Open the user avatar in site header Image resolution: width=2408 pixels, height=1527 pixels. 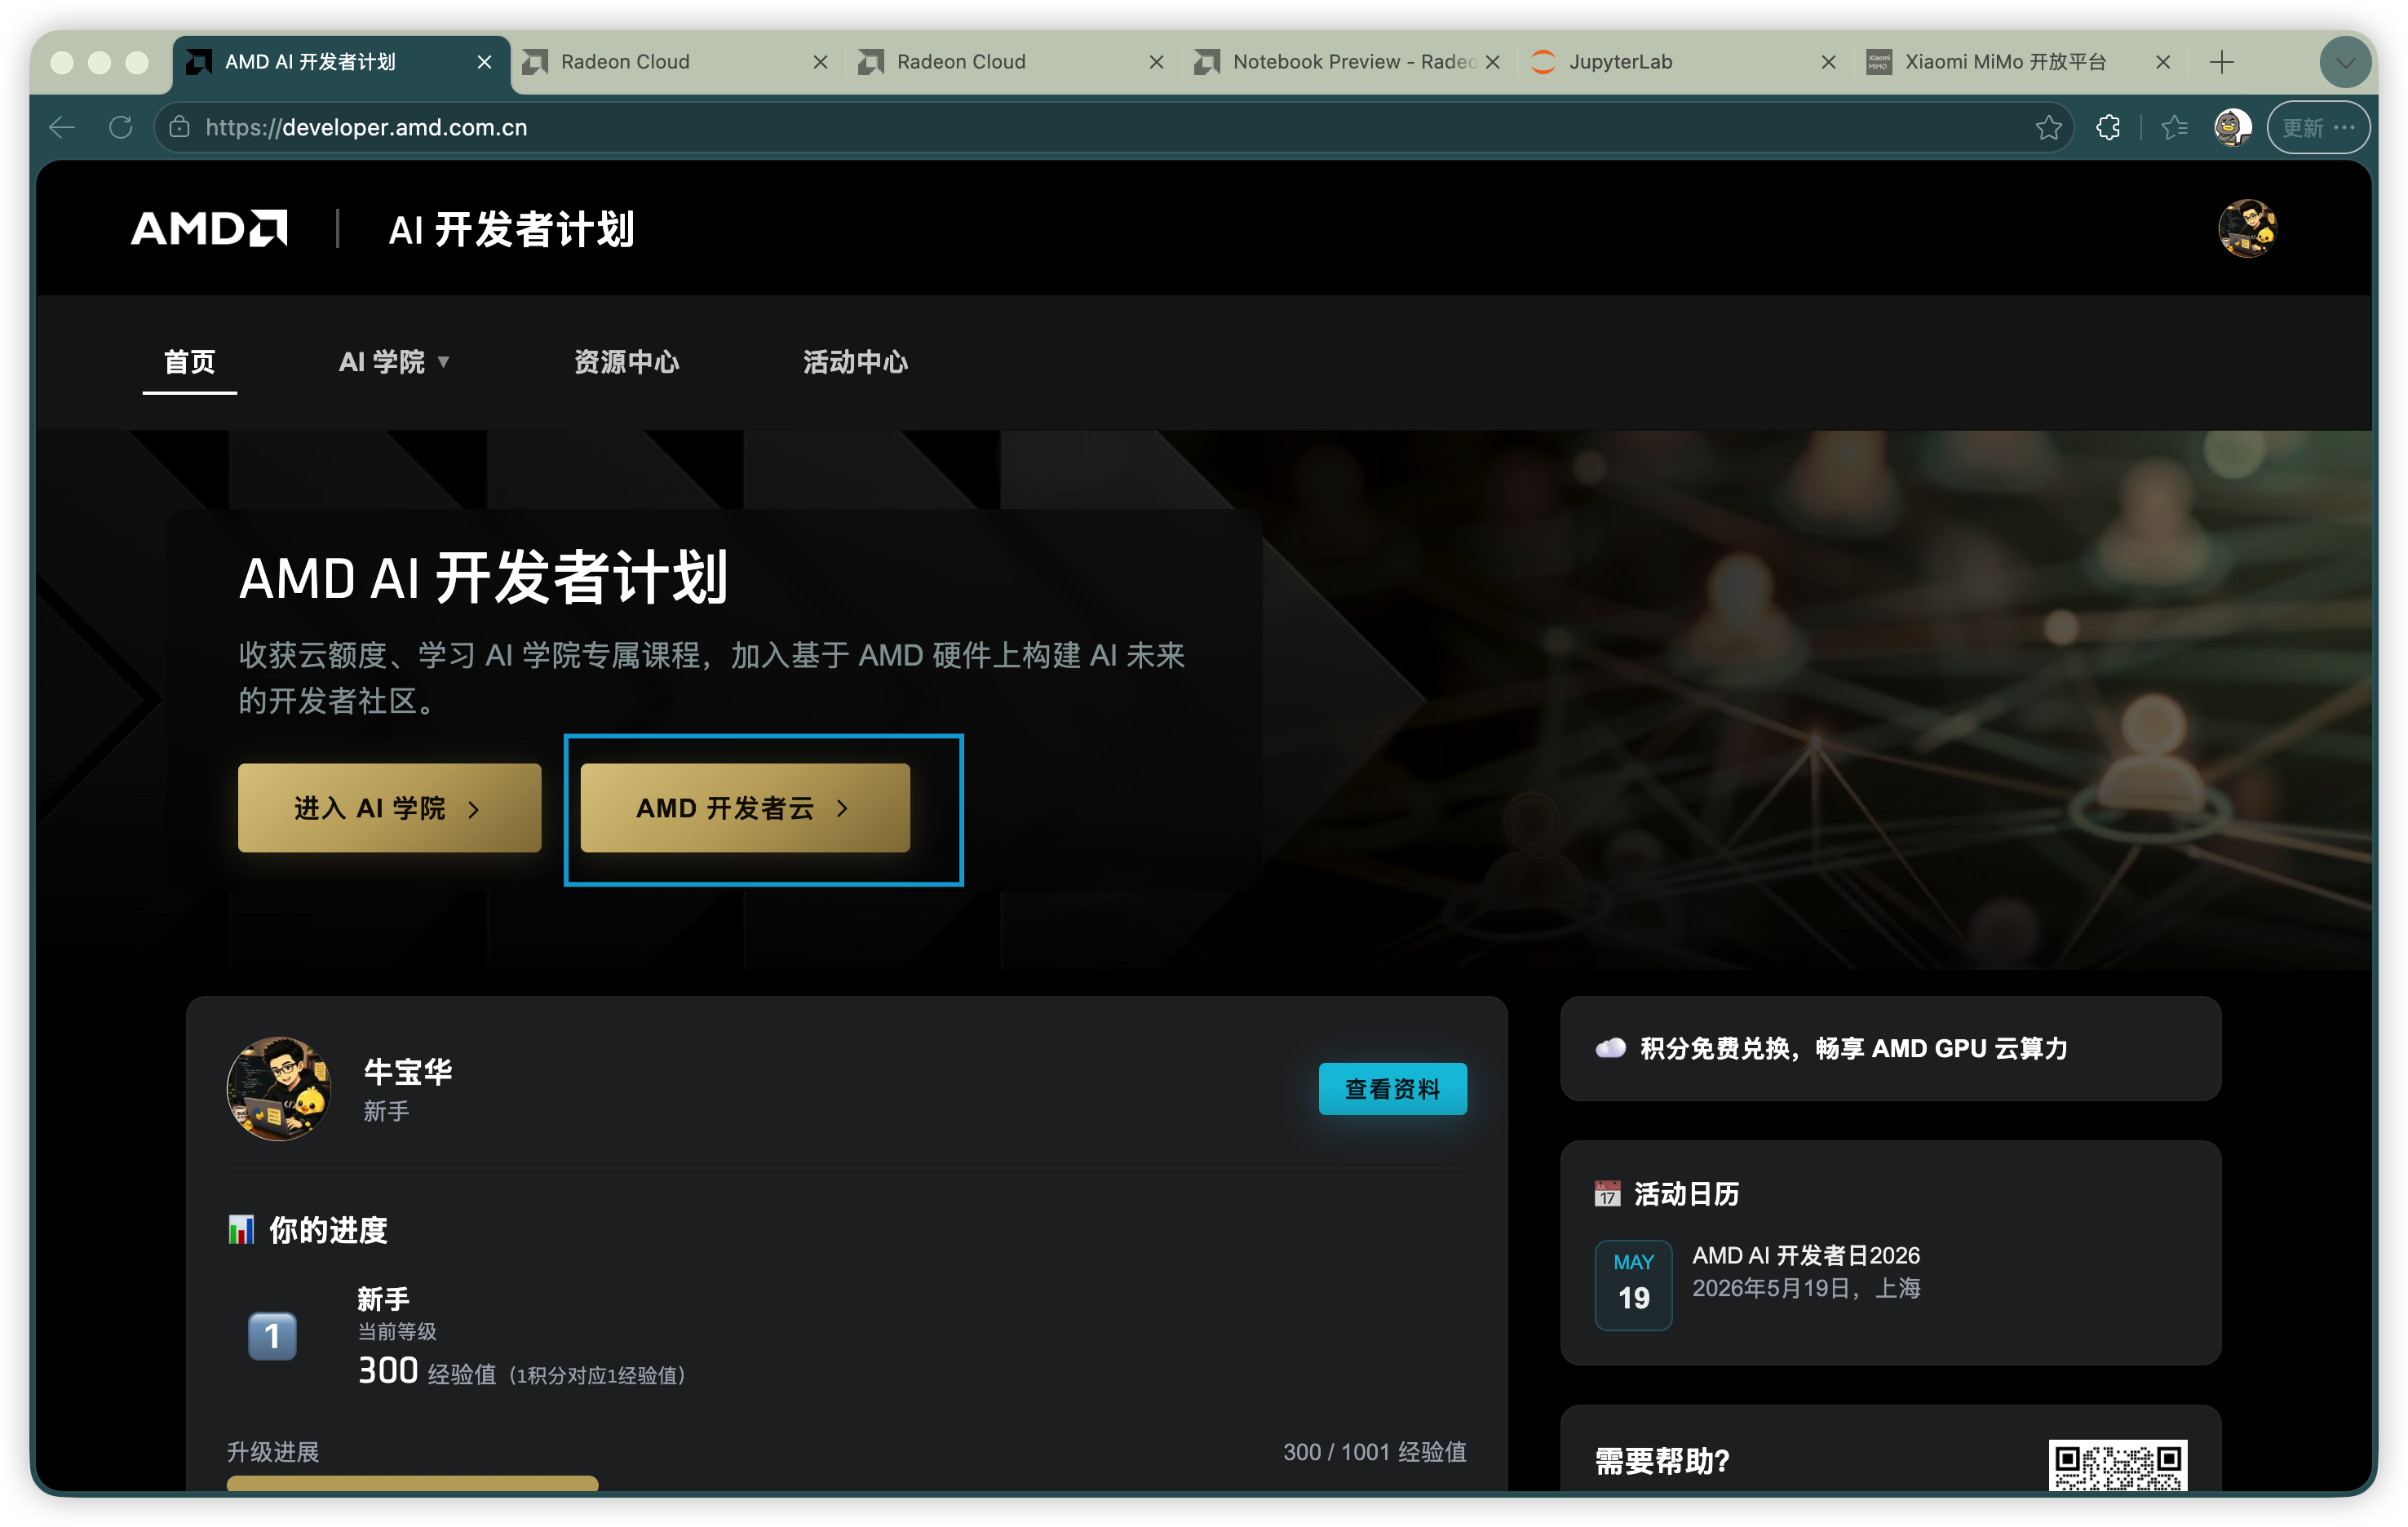pyautogui.click(x=2247, y=228)
